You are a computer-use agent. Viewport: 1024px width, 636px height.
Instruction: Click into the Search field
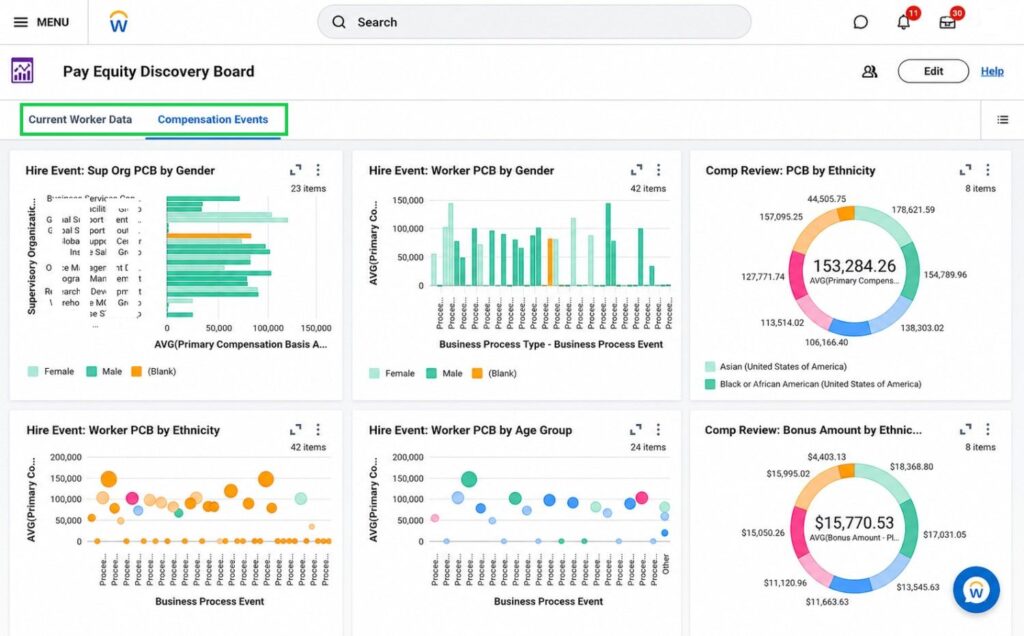click(534, 22)
